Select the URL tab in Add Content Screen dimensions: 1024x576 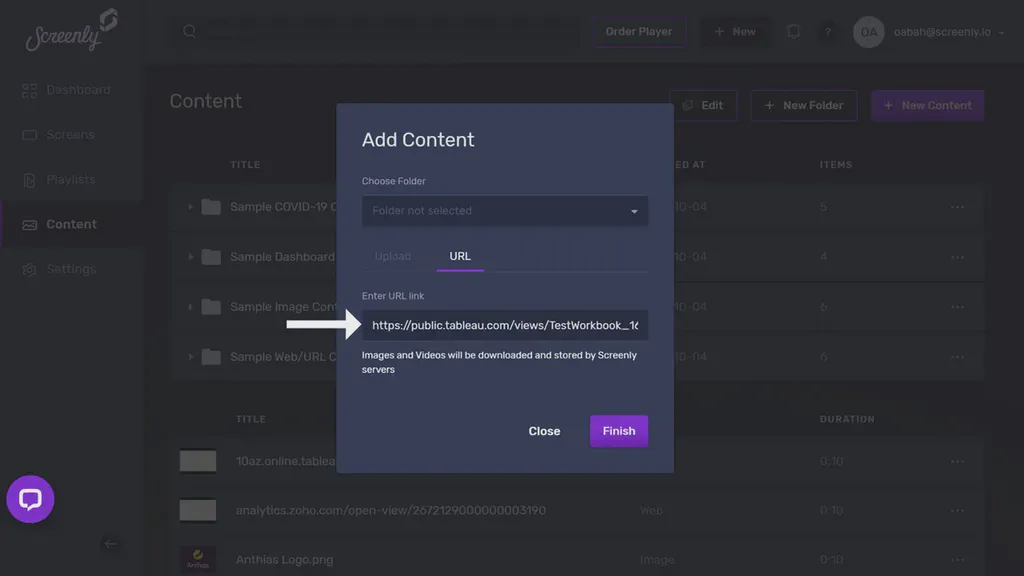coord(459,256)
